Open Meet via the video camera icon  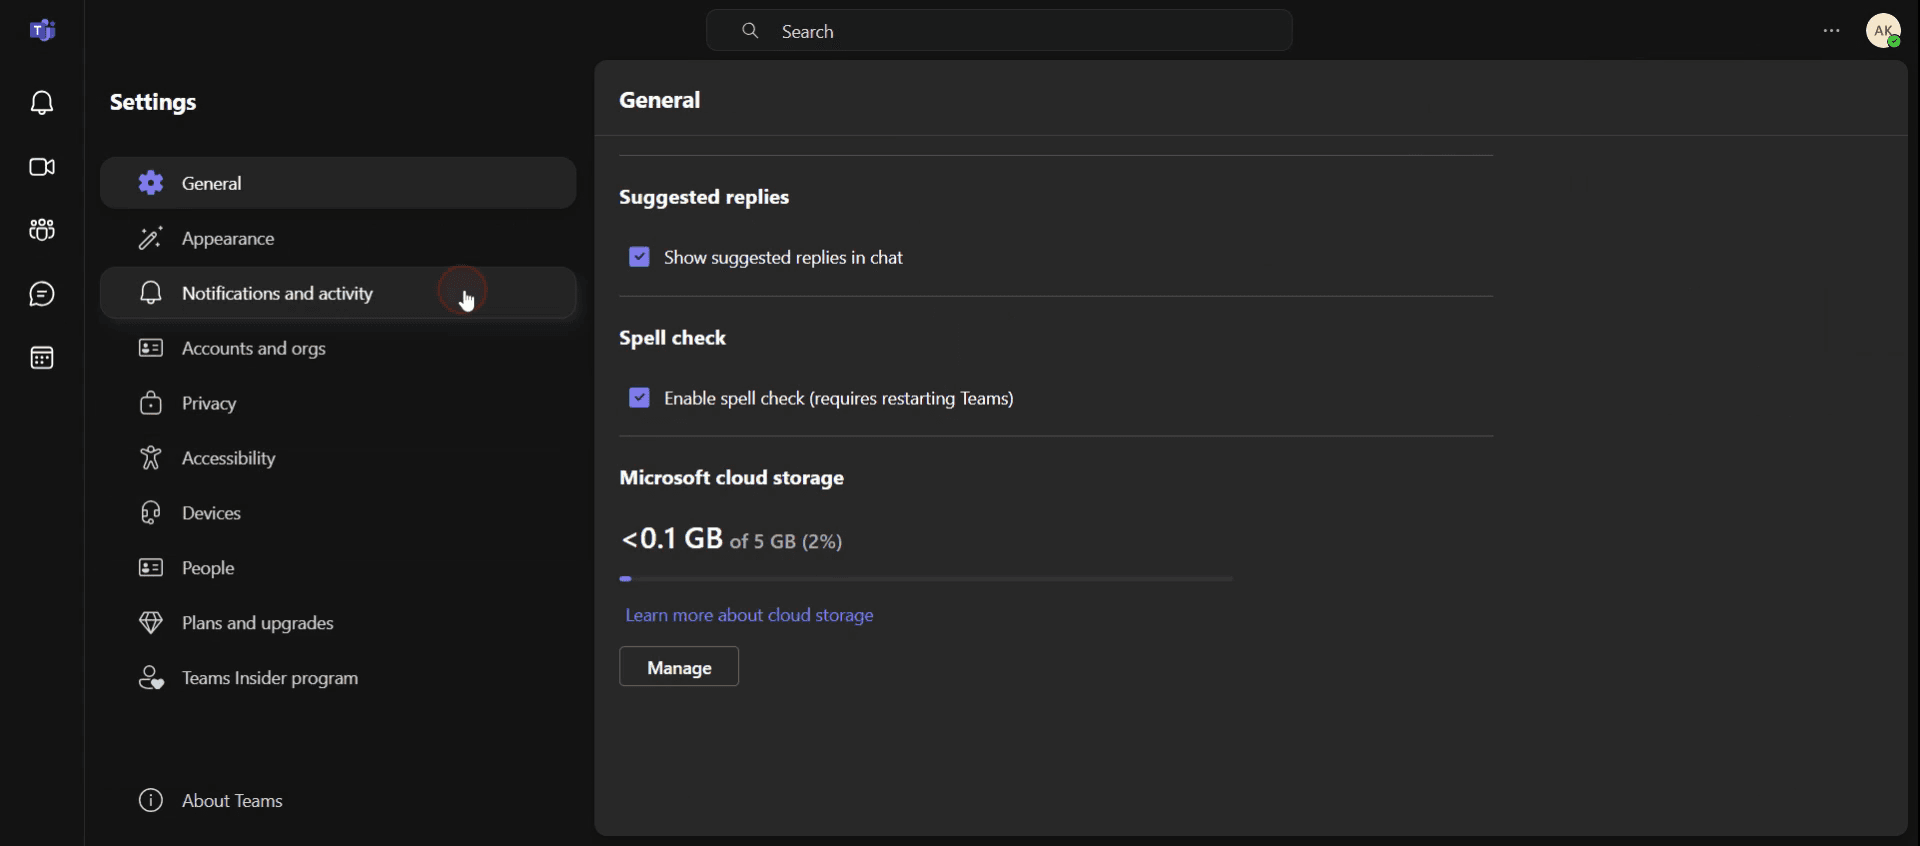(x=42, y=167)
